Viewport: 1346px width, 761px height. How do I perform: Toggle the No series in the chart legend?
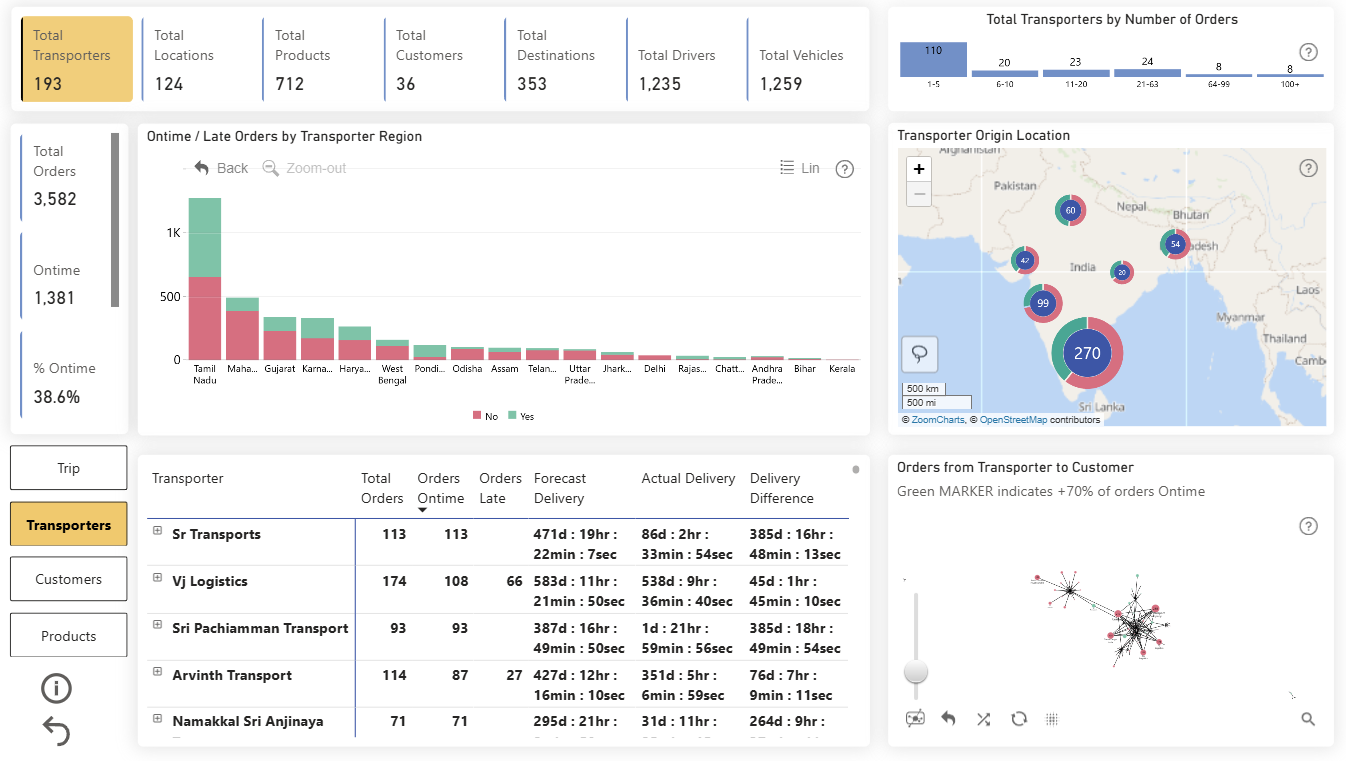[x=485, y=416]
